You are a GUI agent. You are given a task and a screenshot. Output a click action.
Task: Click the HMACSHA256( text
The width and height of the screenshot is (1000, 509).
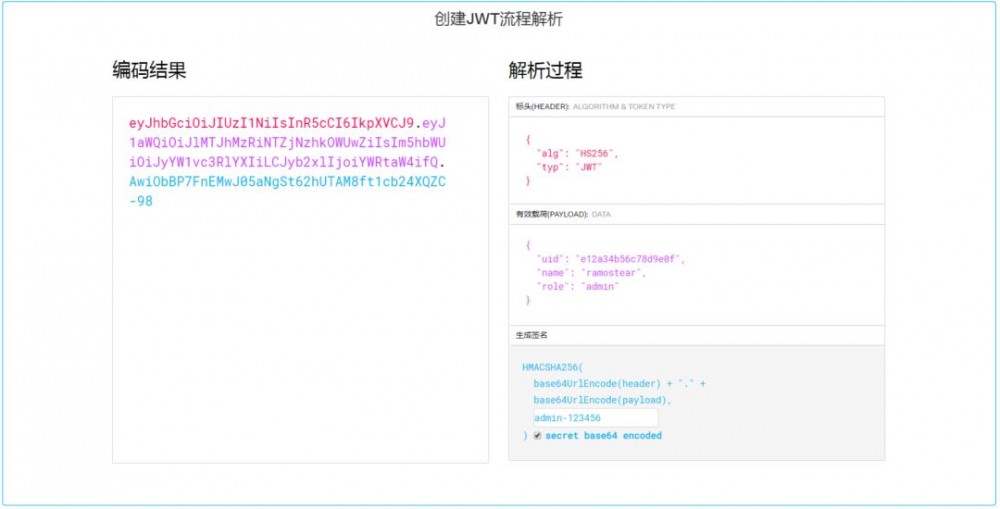click(x=552, y=367)
